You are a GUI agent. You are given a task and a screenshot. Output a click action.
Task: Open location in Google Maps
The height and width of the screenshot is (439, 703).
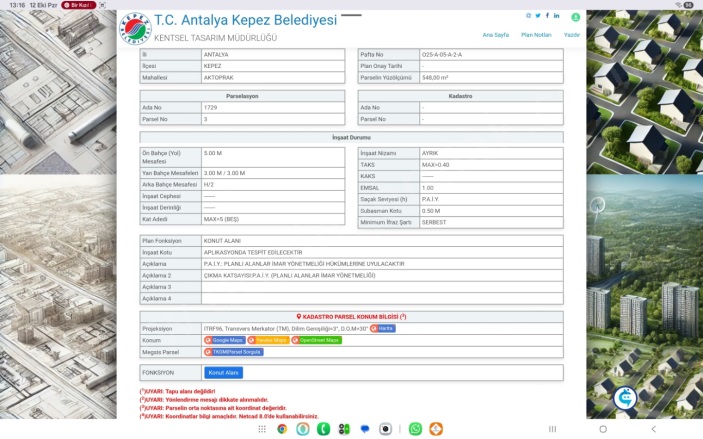click(225, 340)
